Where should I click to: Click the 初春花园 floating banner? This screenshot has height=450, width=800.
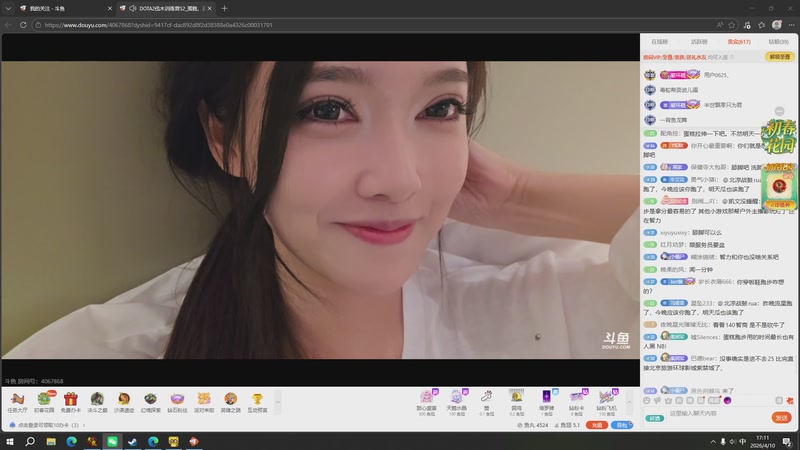(779, 137)
